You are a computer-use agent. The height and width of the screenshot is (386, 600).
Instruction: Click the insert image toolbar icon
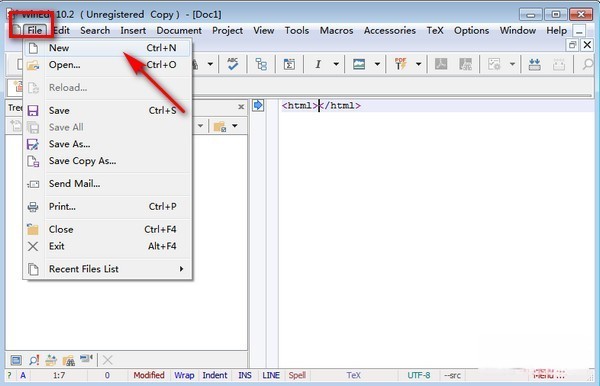point(359,64)
